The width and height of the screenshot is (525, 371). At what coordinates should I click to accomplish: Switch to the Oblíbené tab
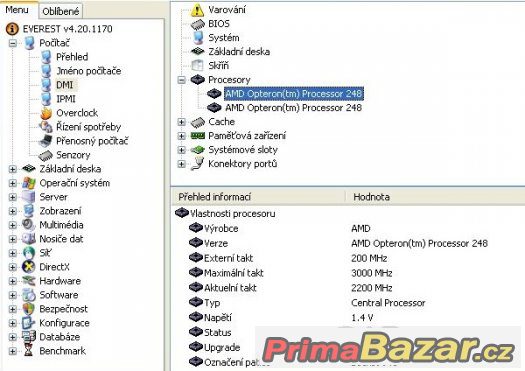(x=61, y=11)
